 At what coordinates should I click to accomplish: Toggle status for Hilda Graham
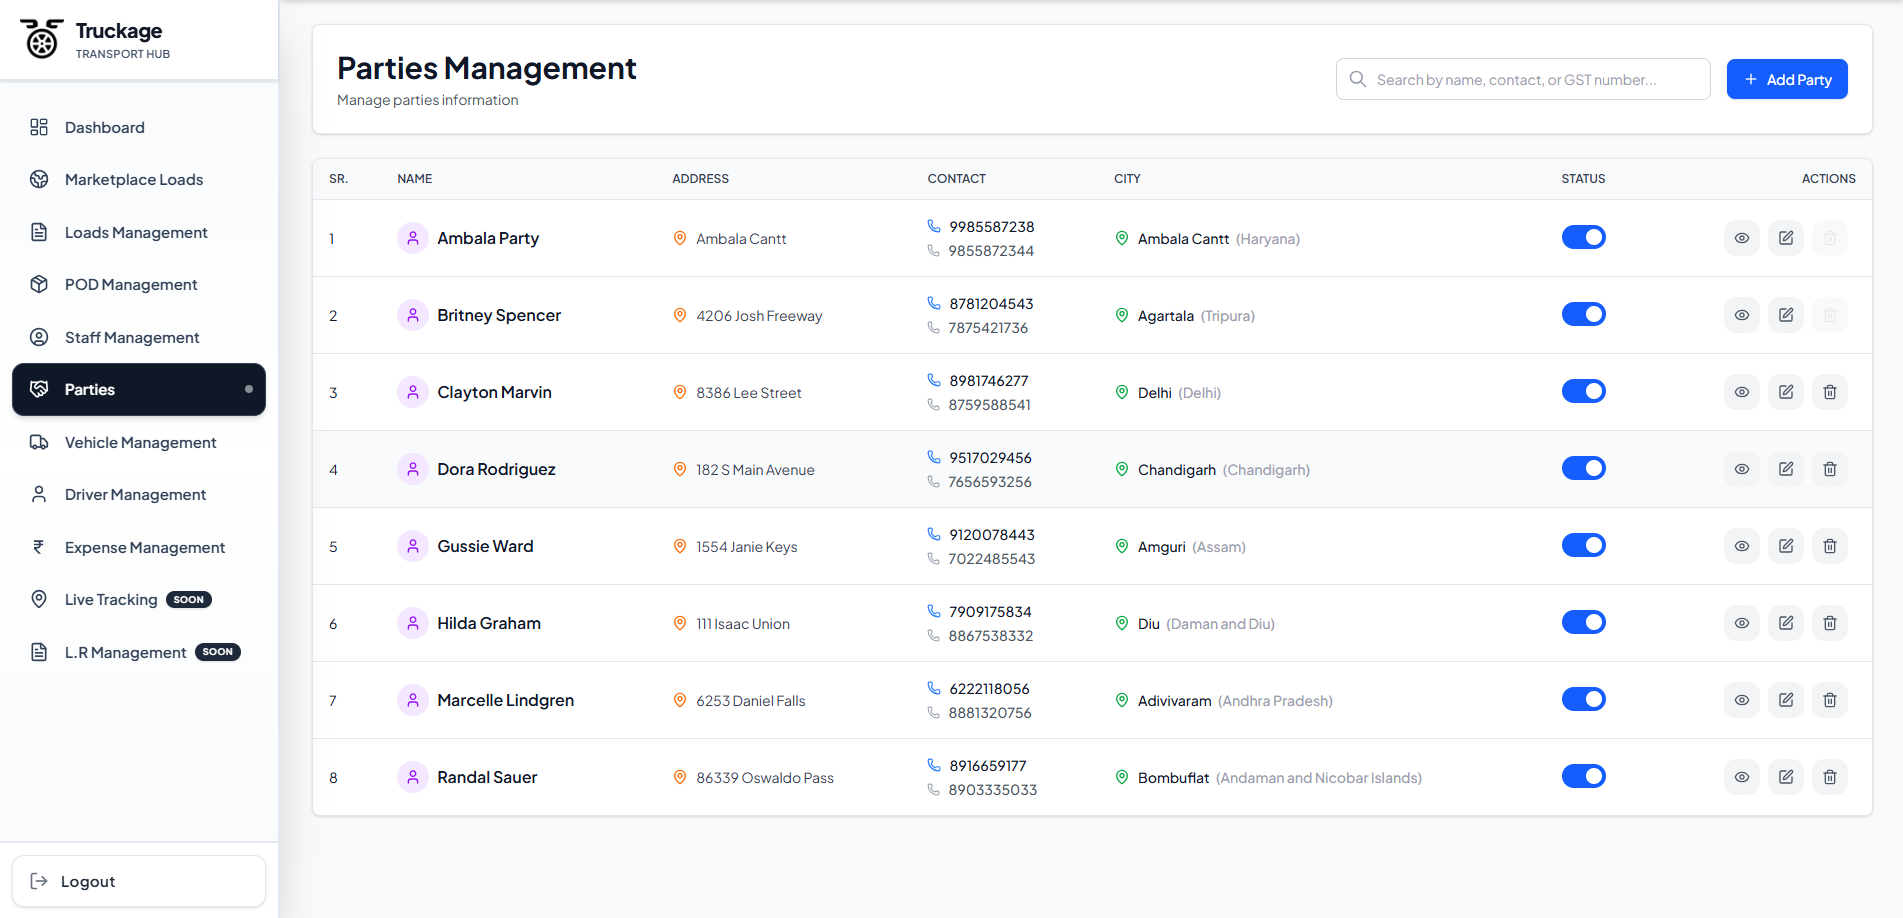(x=1583, y=622)
